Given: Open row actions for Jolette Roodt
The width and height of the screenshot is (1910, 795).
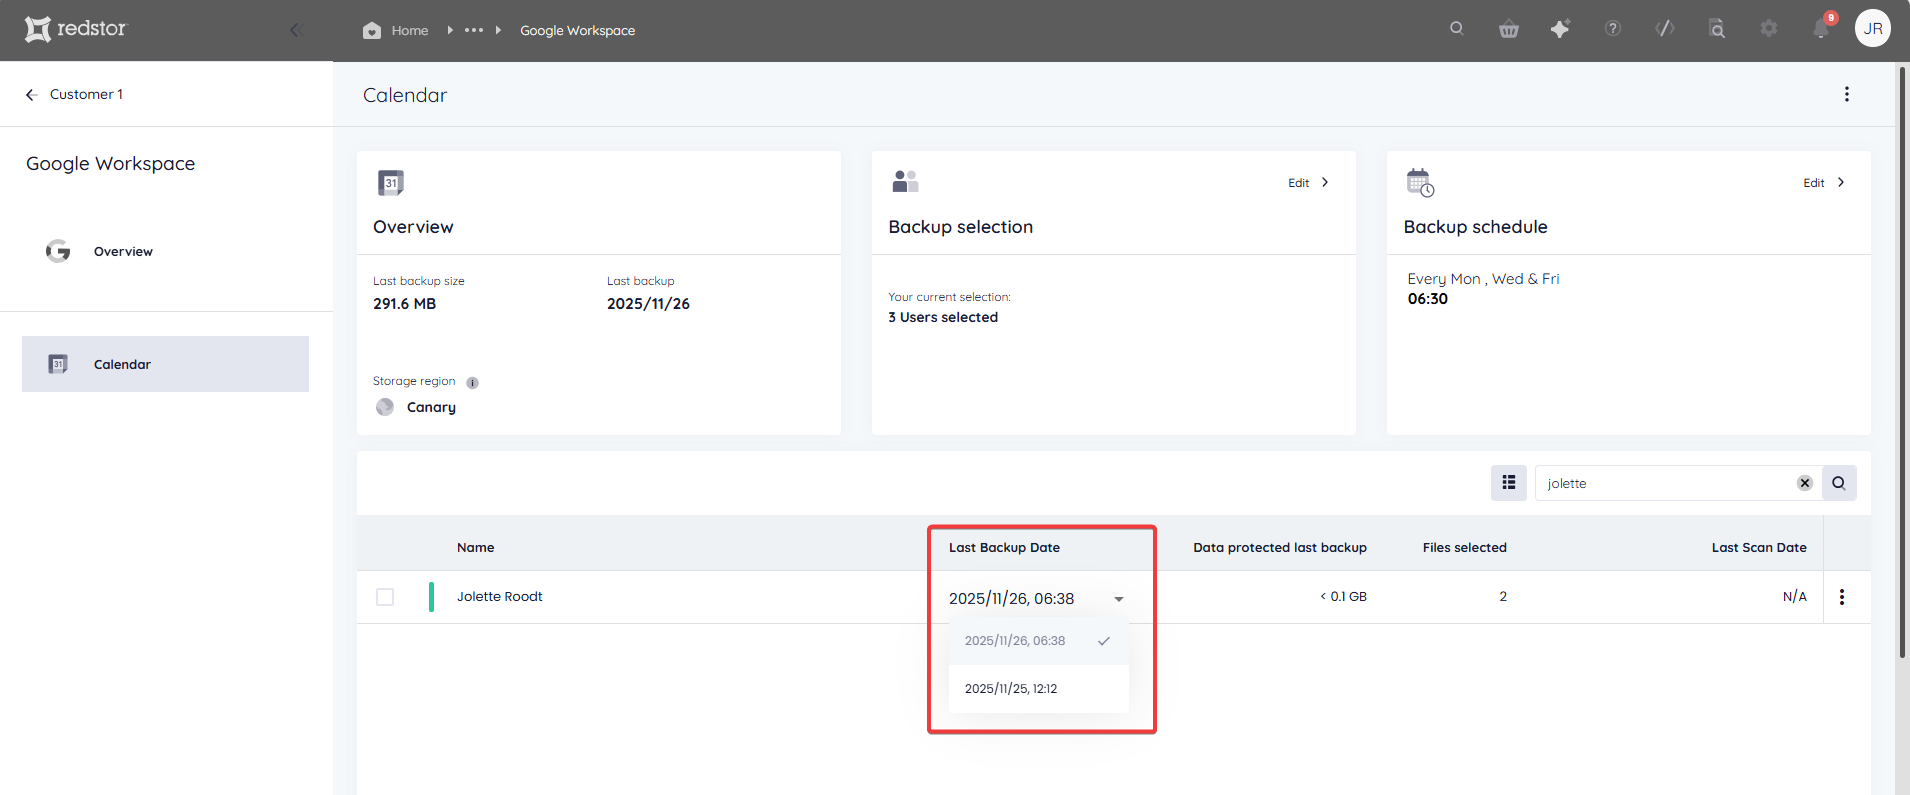Looking at the screenshot, I should 1842,597.
